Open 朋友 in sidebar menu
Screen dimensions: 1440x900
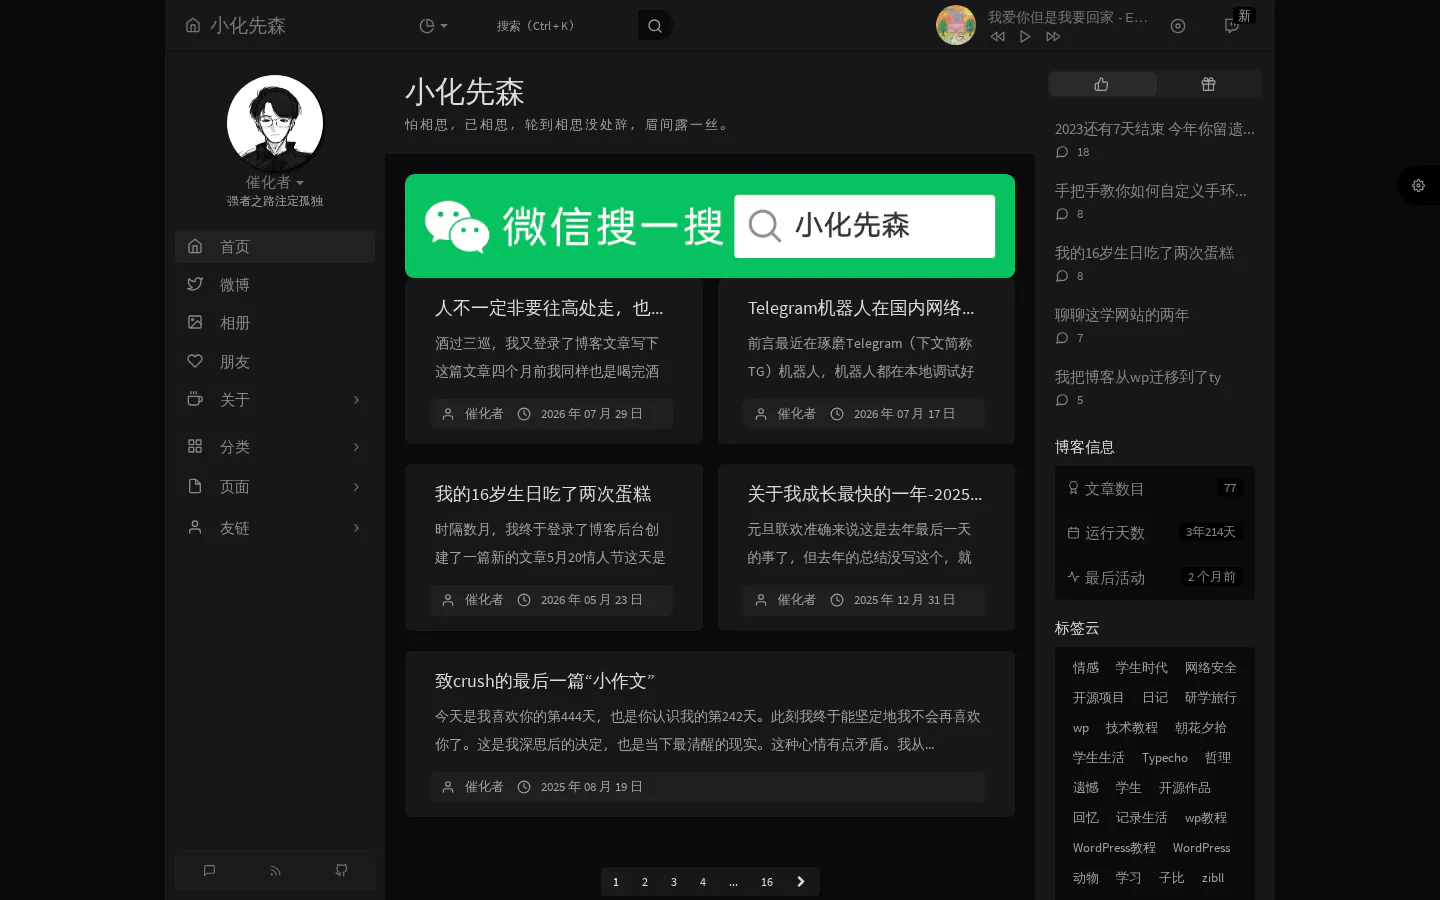tap(275, 362)
